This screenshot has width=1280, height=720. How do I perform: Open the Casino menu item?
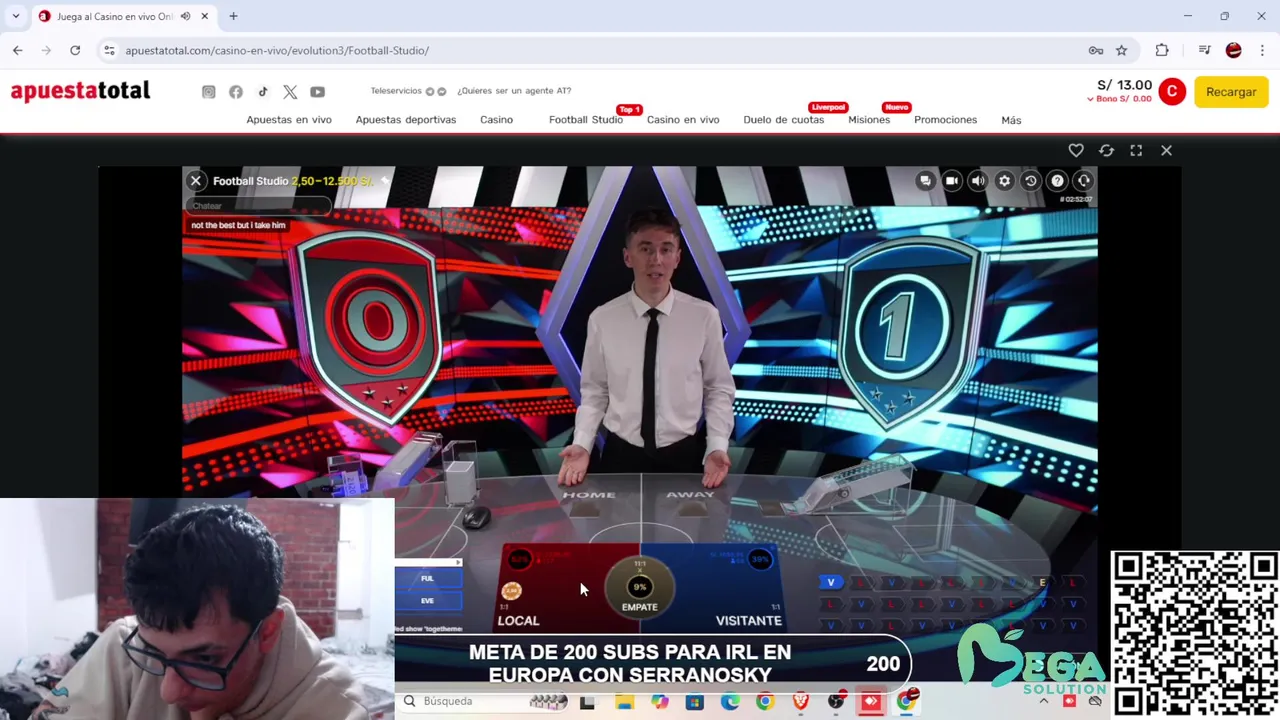coord(496,120)
